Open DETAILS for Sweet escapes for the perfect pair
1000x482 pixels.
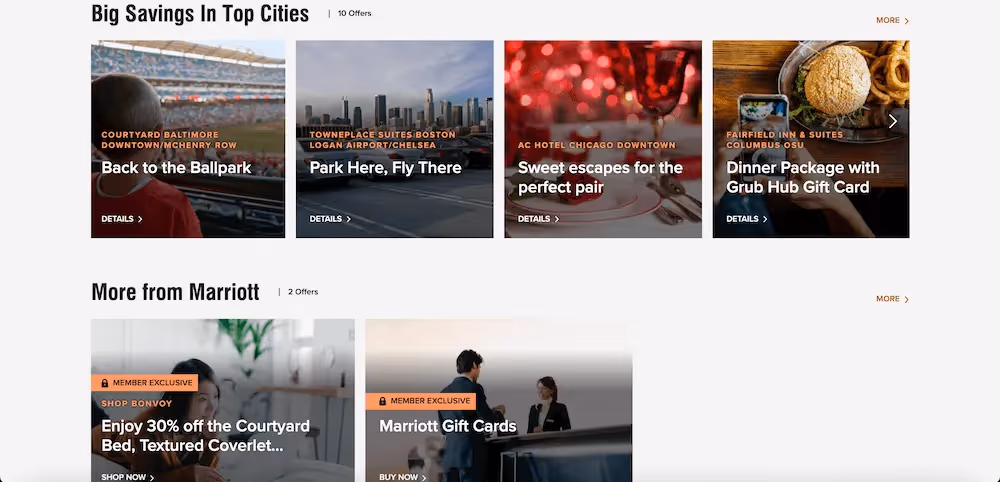coord(538,219)
